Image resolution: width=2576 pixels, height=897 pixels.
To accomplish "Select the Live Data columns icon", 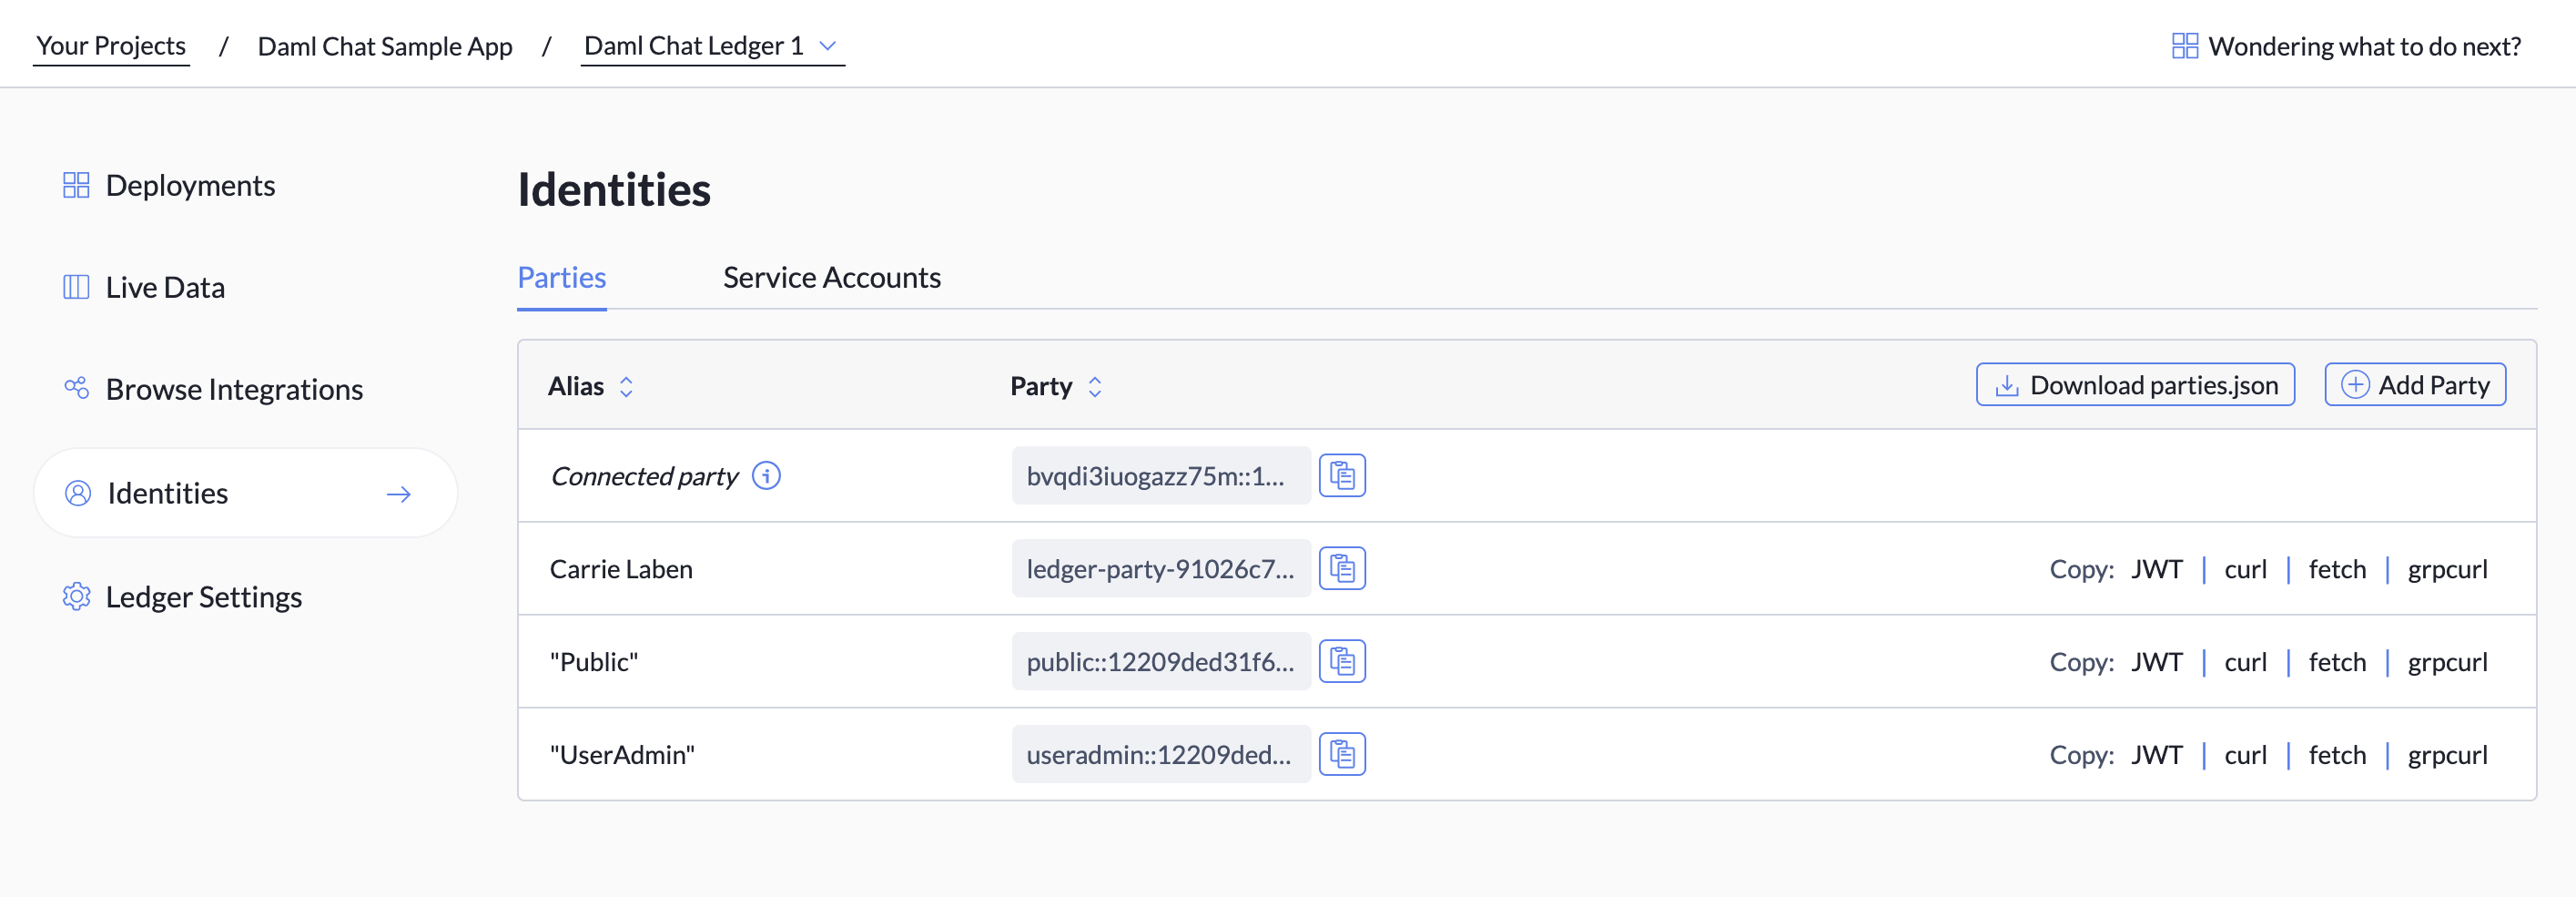I will coord(76,286).
